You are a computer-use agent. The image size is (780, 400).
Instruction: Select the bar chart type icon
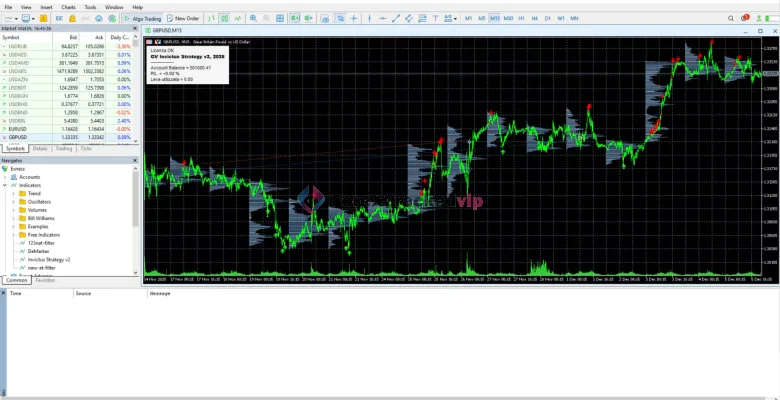212,18
